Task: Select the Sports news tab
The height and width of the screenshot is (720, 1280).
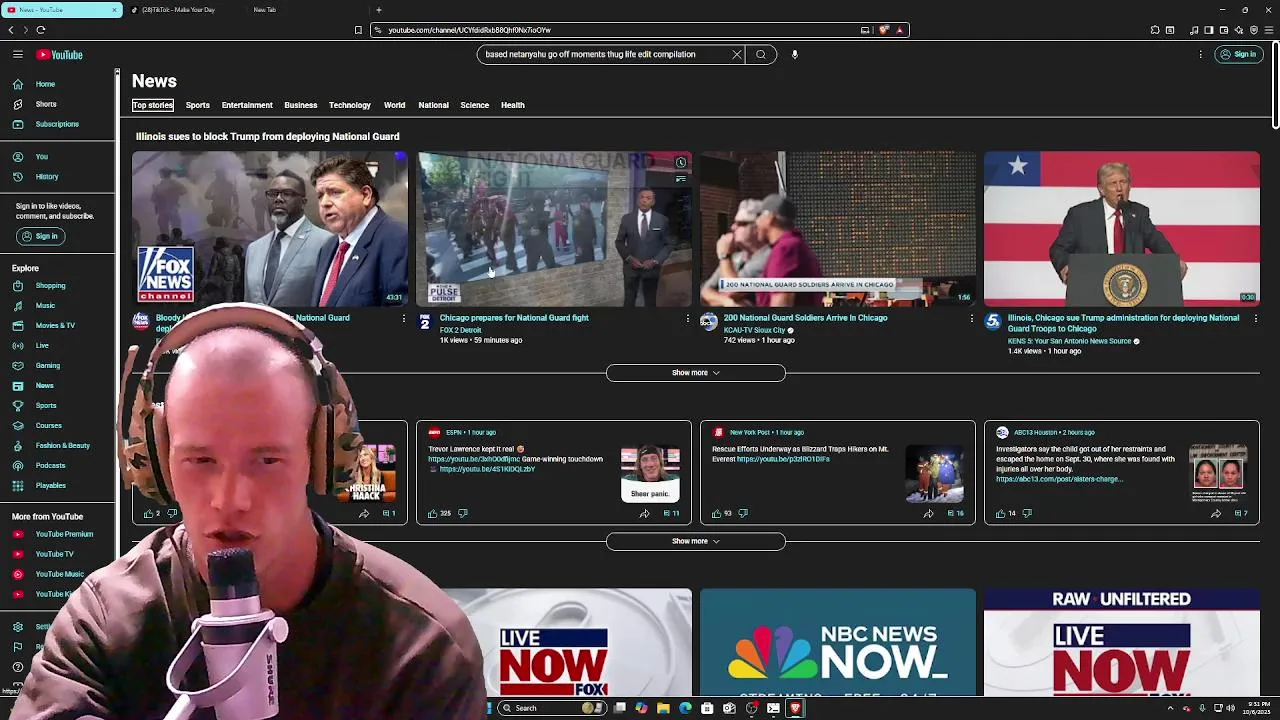Action: 198,105
